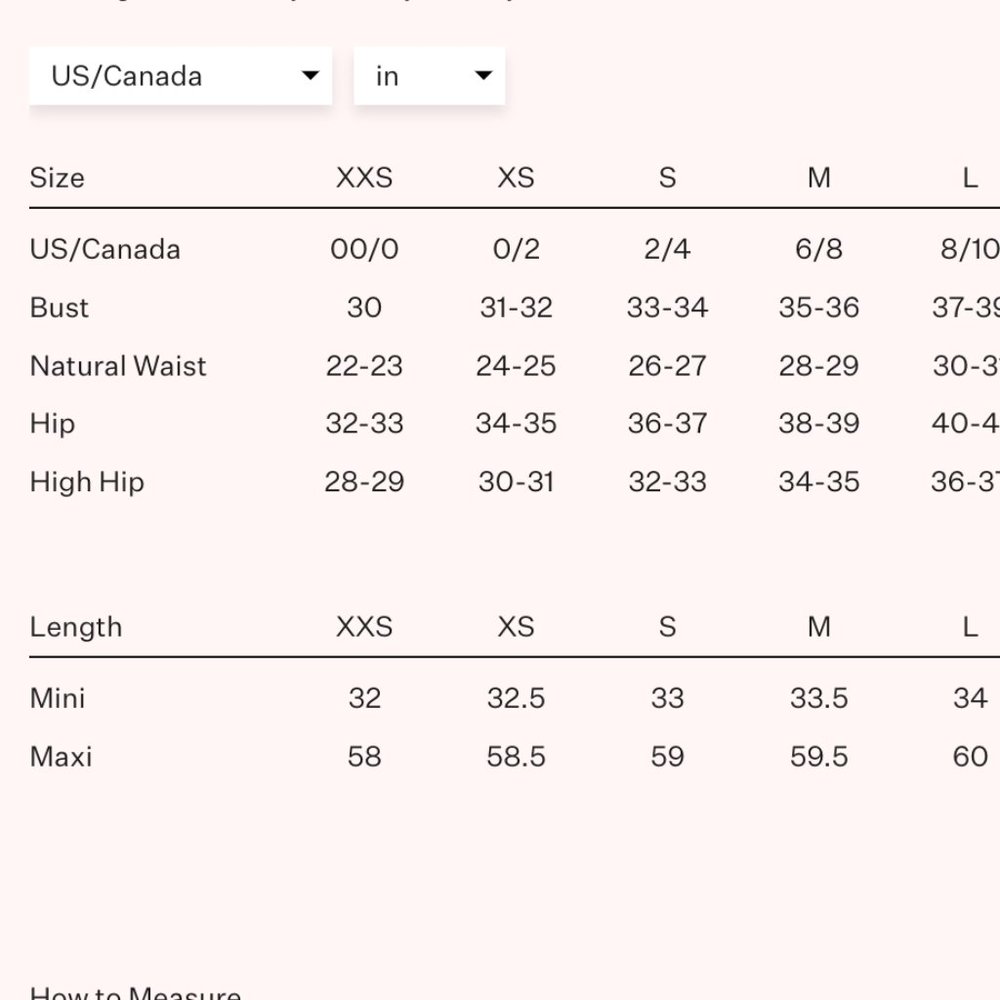This screenshot has width=1000, height=1000.
Task: Click the Natural Waist row label
Action: point(118,367)
